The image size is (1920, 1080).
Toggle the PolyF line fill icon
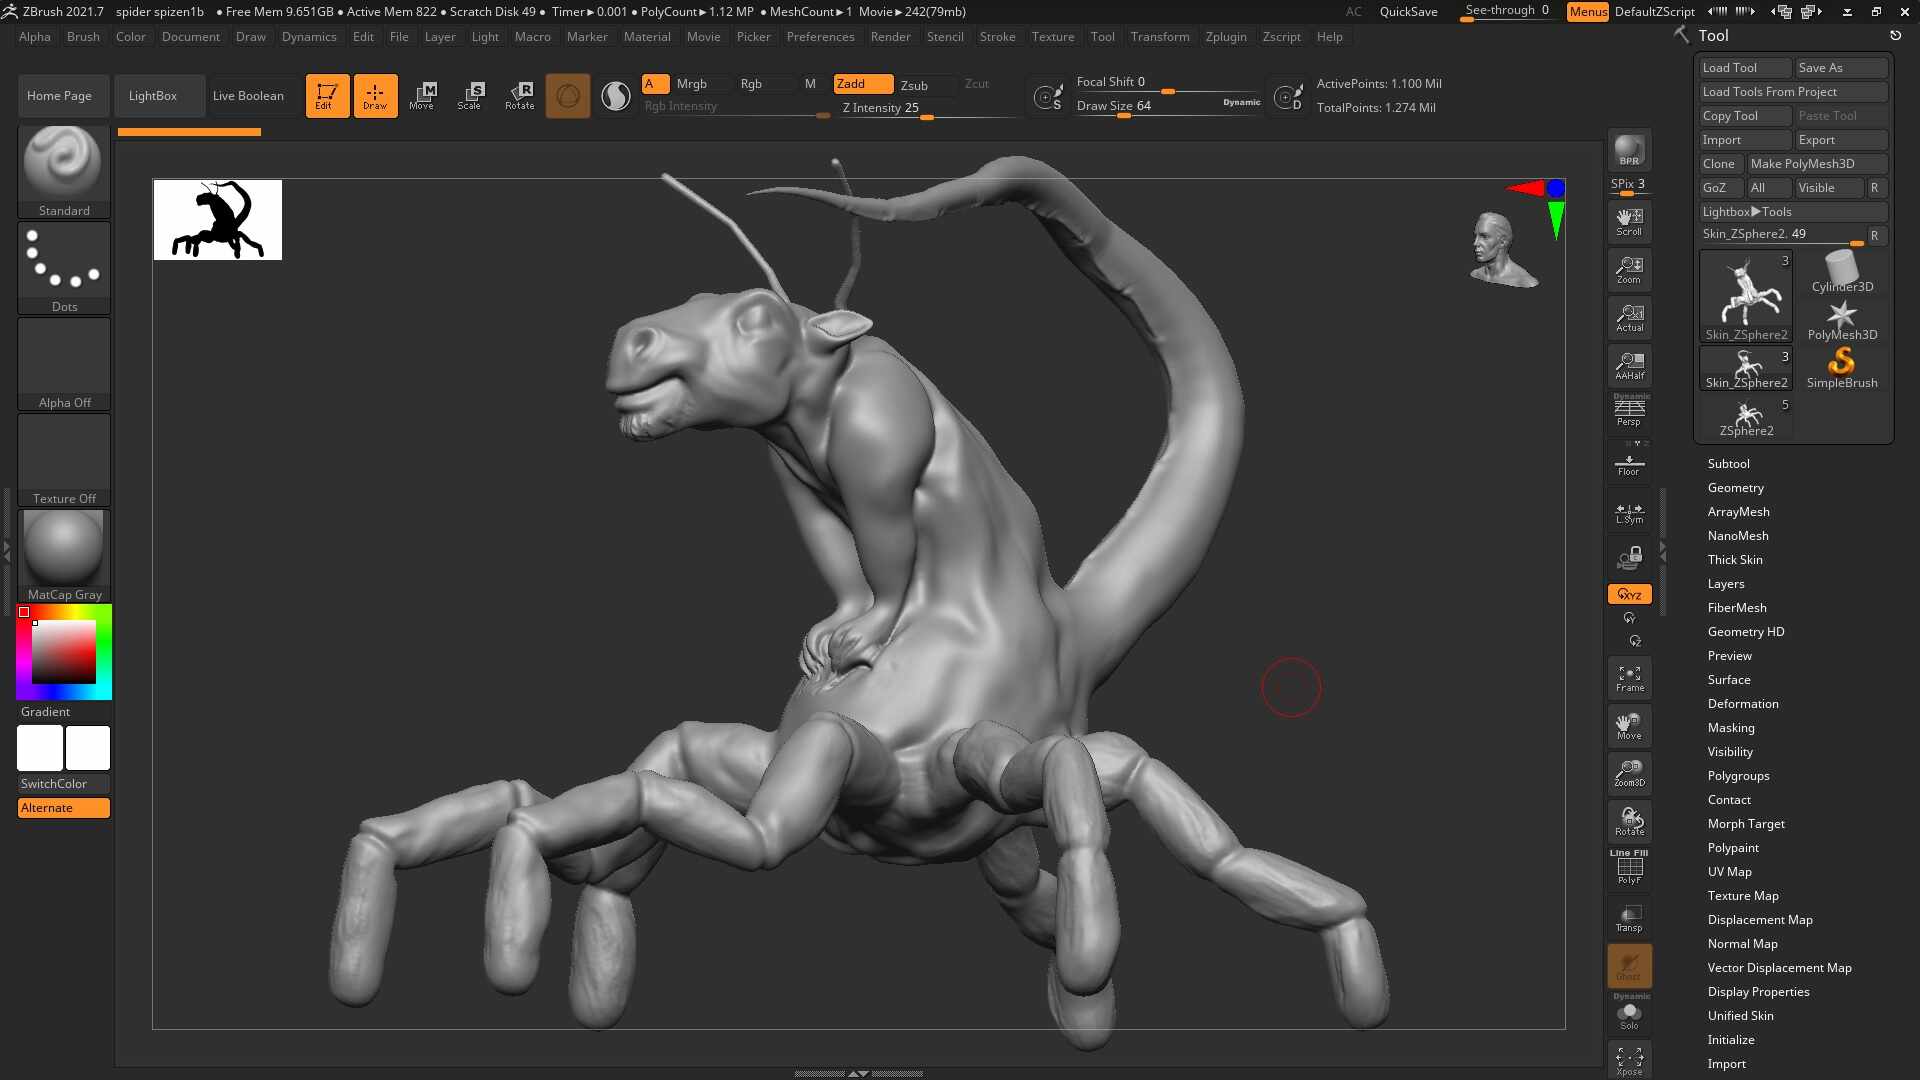1629,868
